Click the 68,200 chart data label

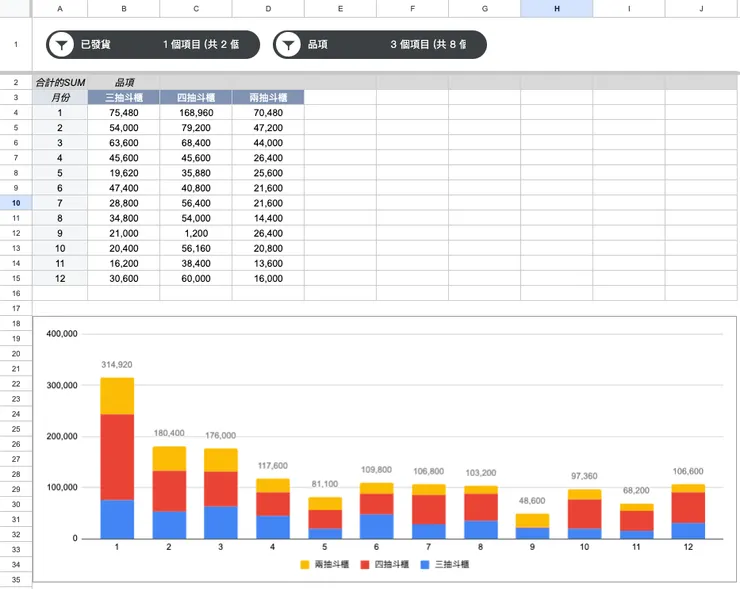pyautogui.click(x=636, y=491)
